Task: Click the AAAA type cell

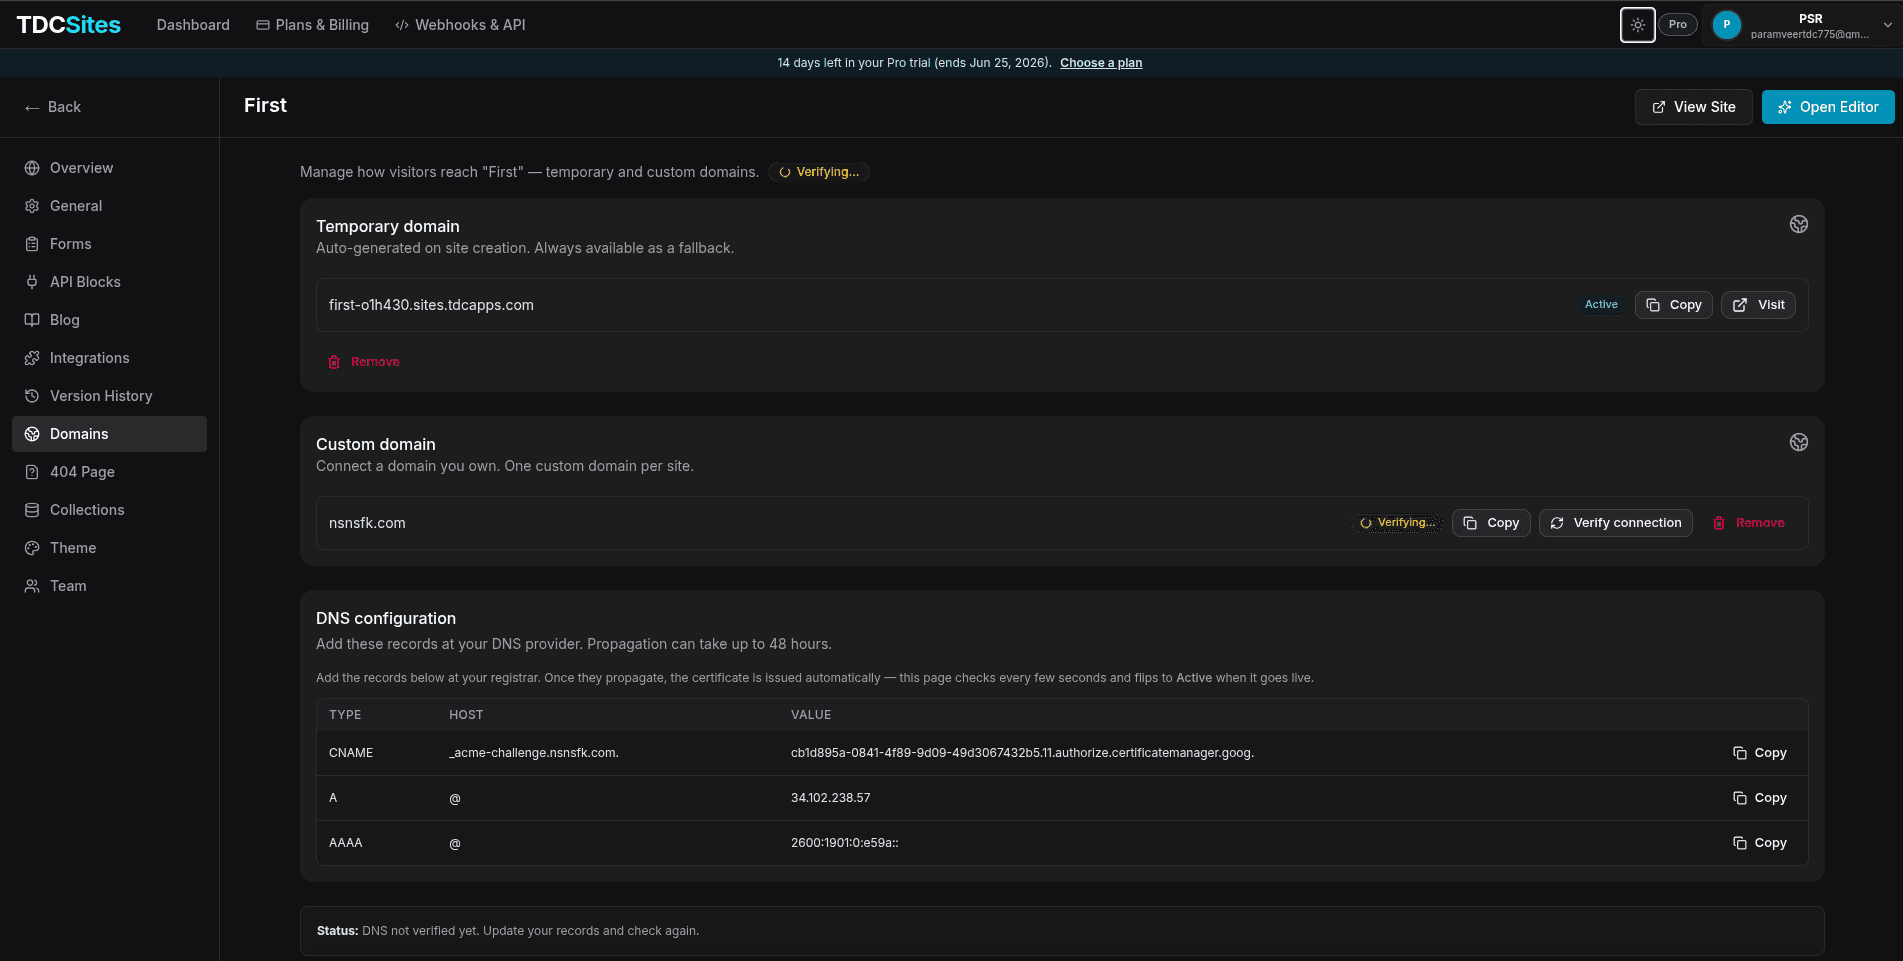Action: click(345, 843)
